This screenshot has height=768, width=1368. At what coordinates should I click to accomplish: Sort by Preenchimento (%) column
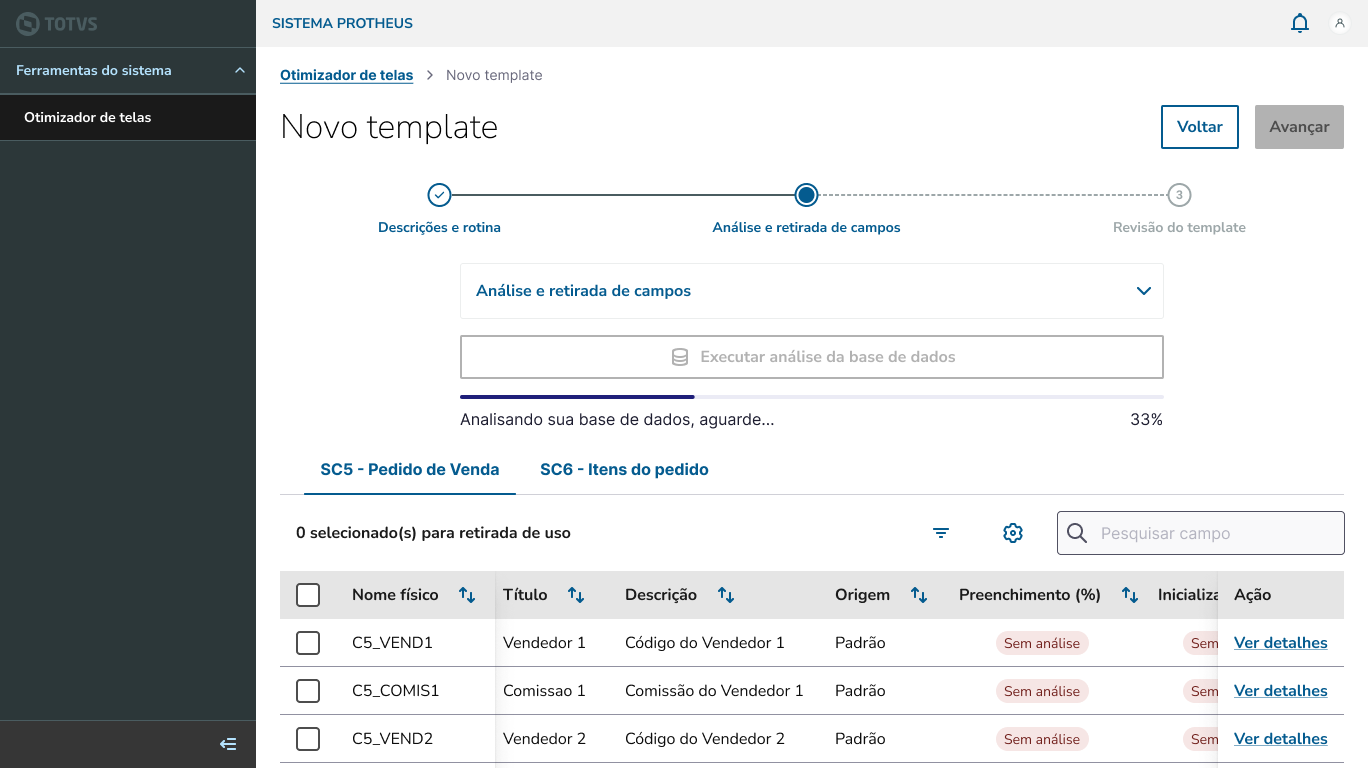click(1130, 595)
